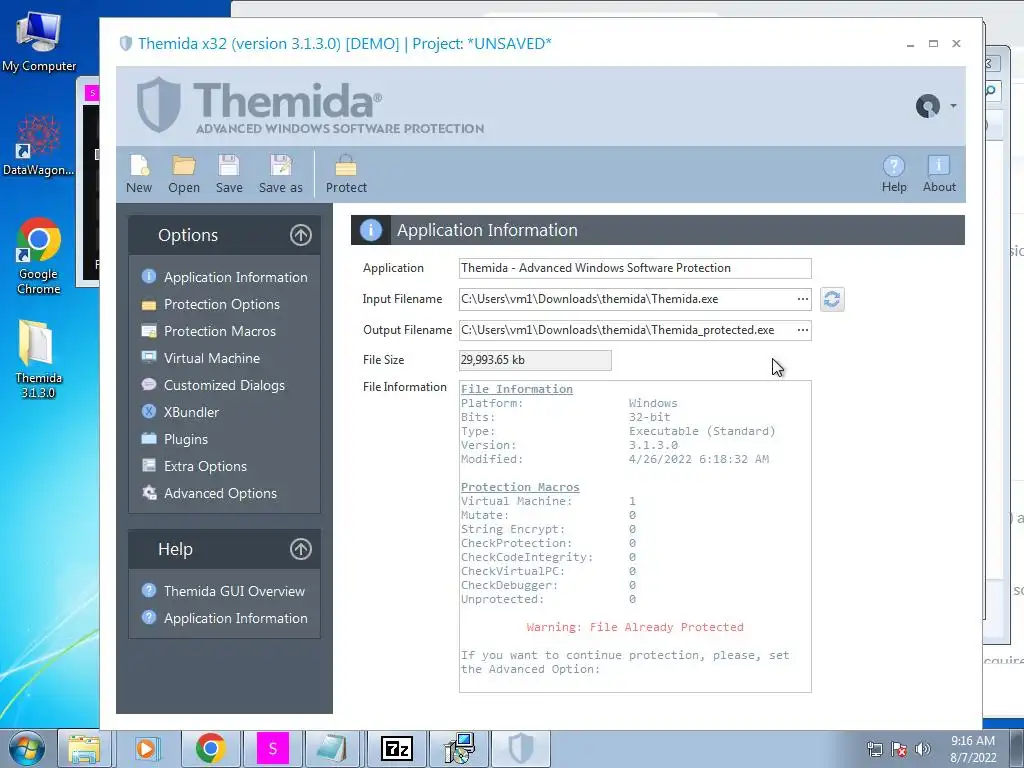1024x768 pixels.
Task: Open media player from the taskbar
Action: click(x=147, y=748)
